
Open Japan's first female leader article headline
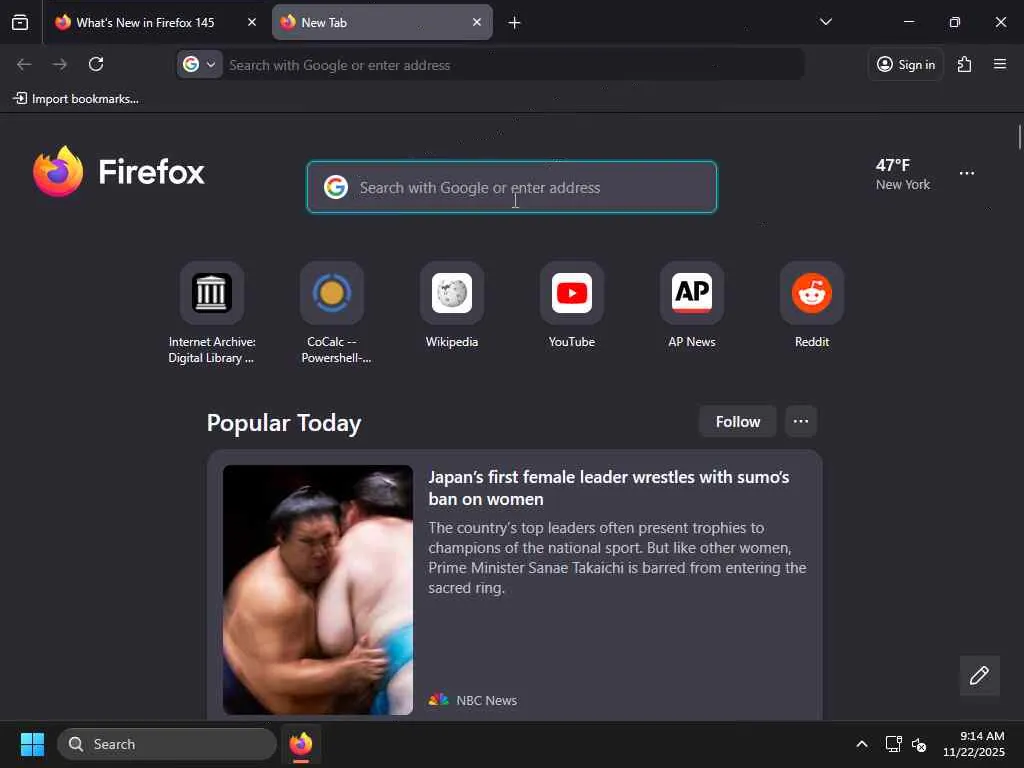609,488
